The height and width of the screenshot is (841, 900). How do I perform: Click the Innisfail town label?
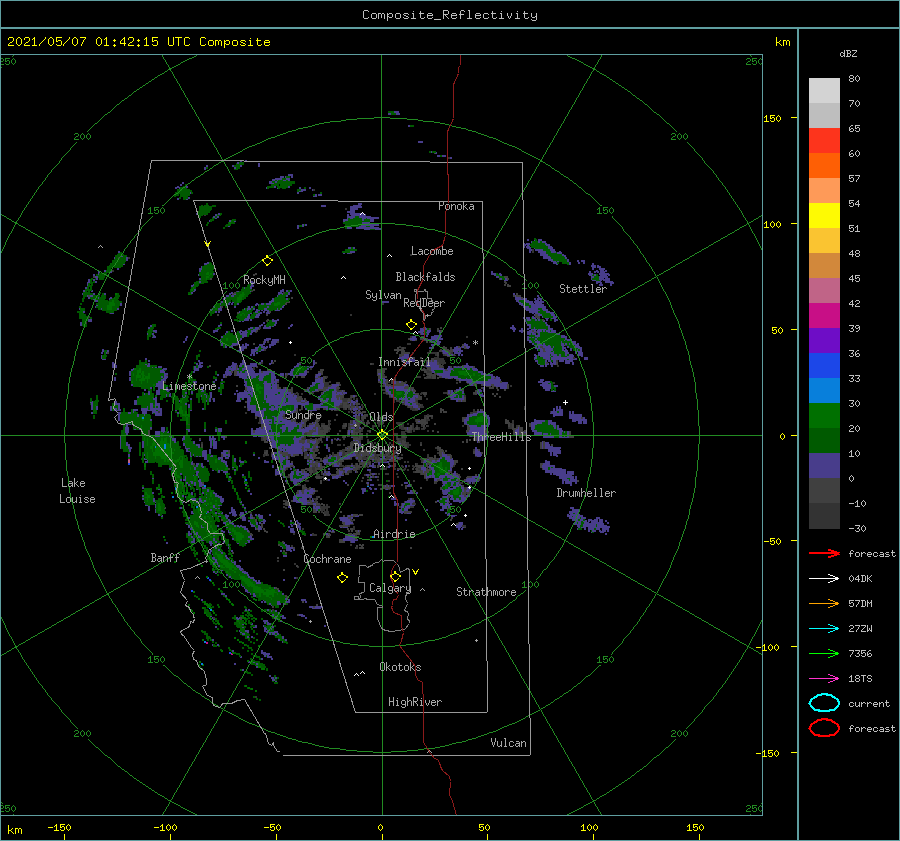click(404, 362)
